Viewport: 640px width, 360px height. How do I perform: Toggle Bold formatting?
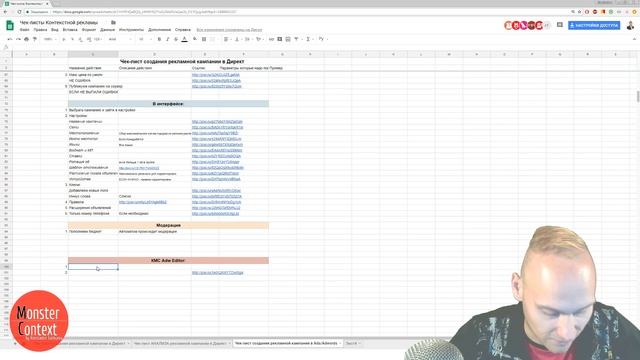pyautogui.click(x=159, y=39)
